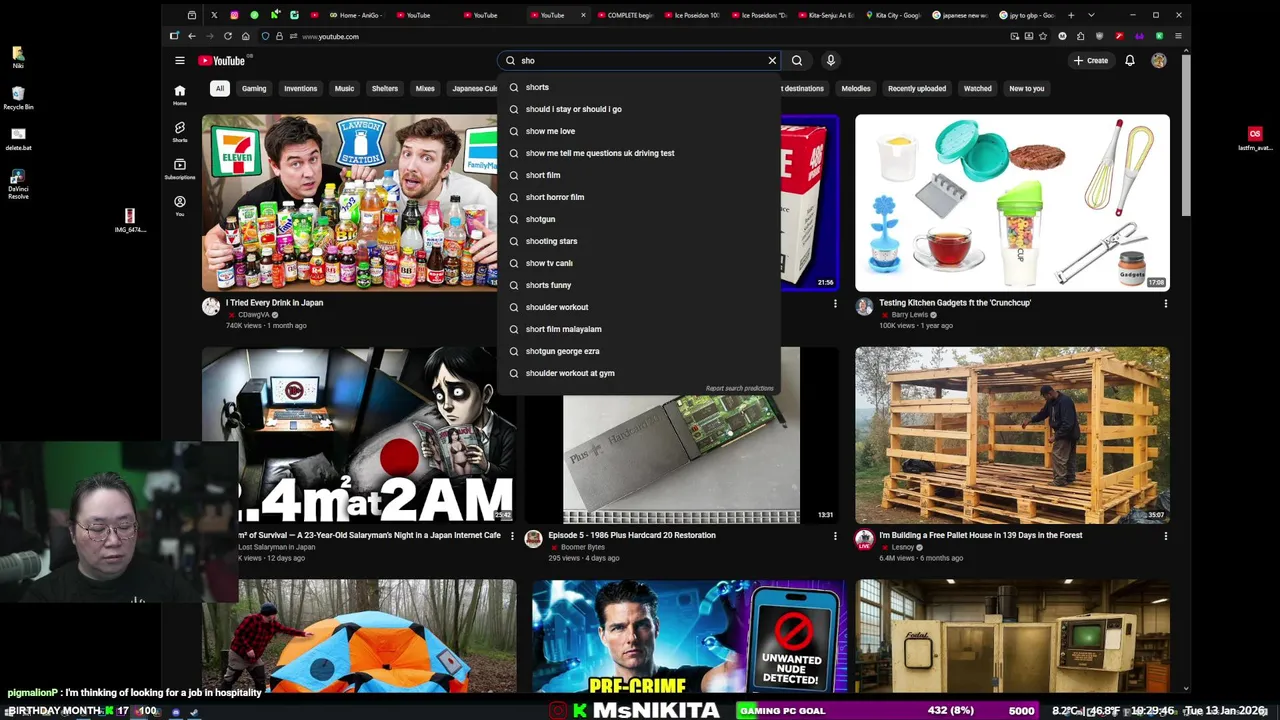This screenshot has height=720, width=1280.
Task: Click the Barry Lewis channel avatar
Action: coord(864,307)
